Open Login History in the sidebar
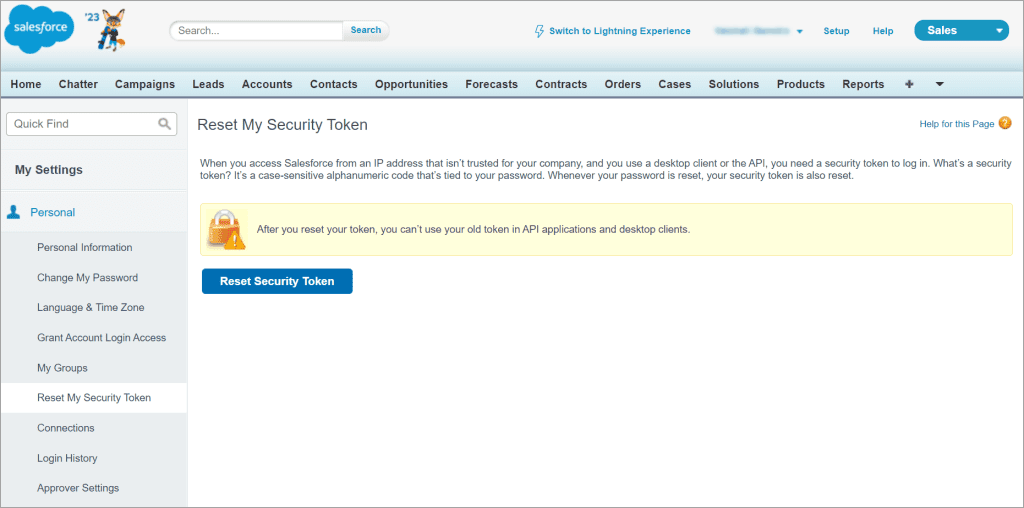 67,458
